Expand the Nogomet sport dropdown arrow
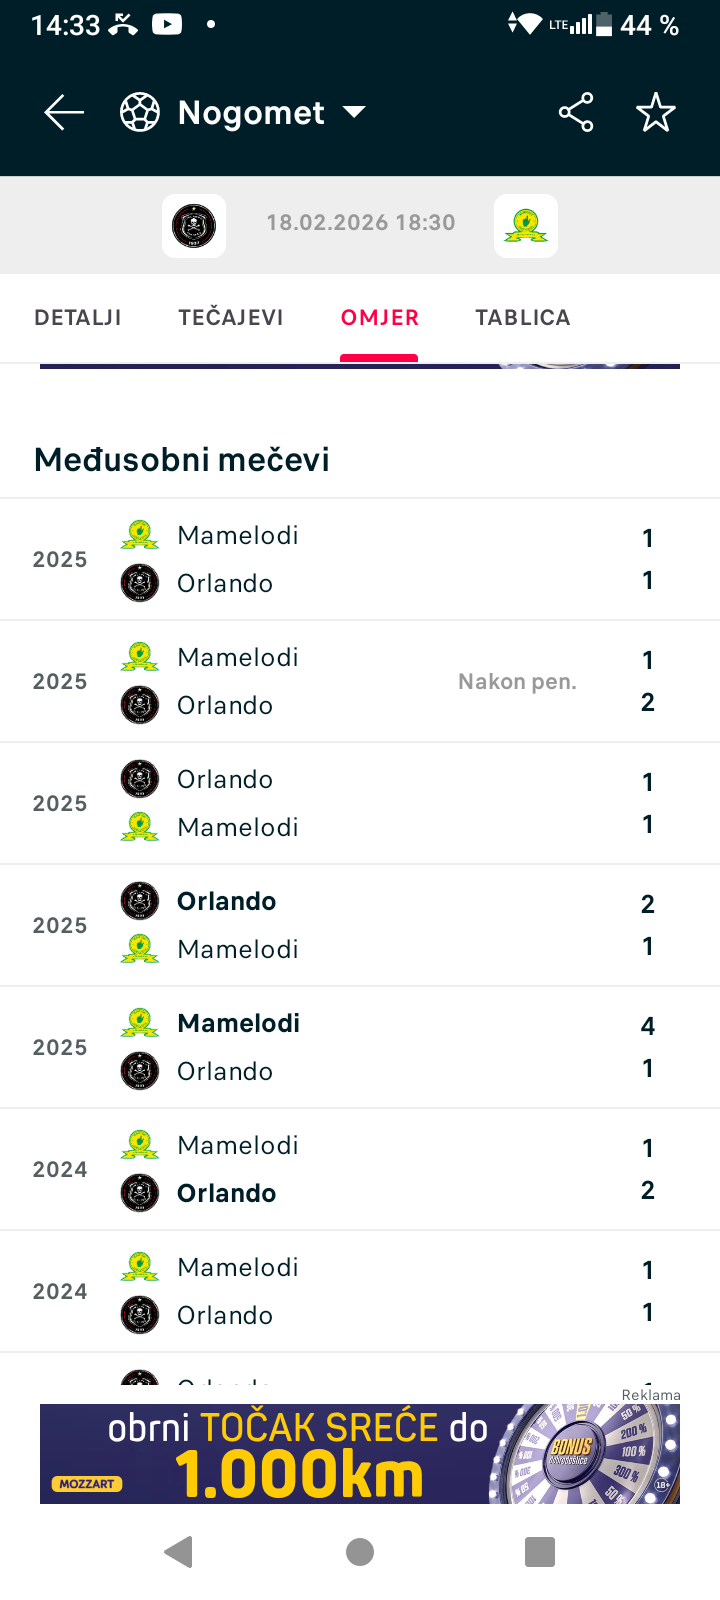Screen dimensions: 720x1600 point(354,112)
